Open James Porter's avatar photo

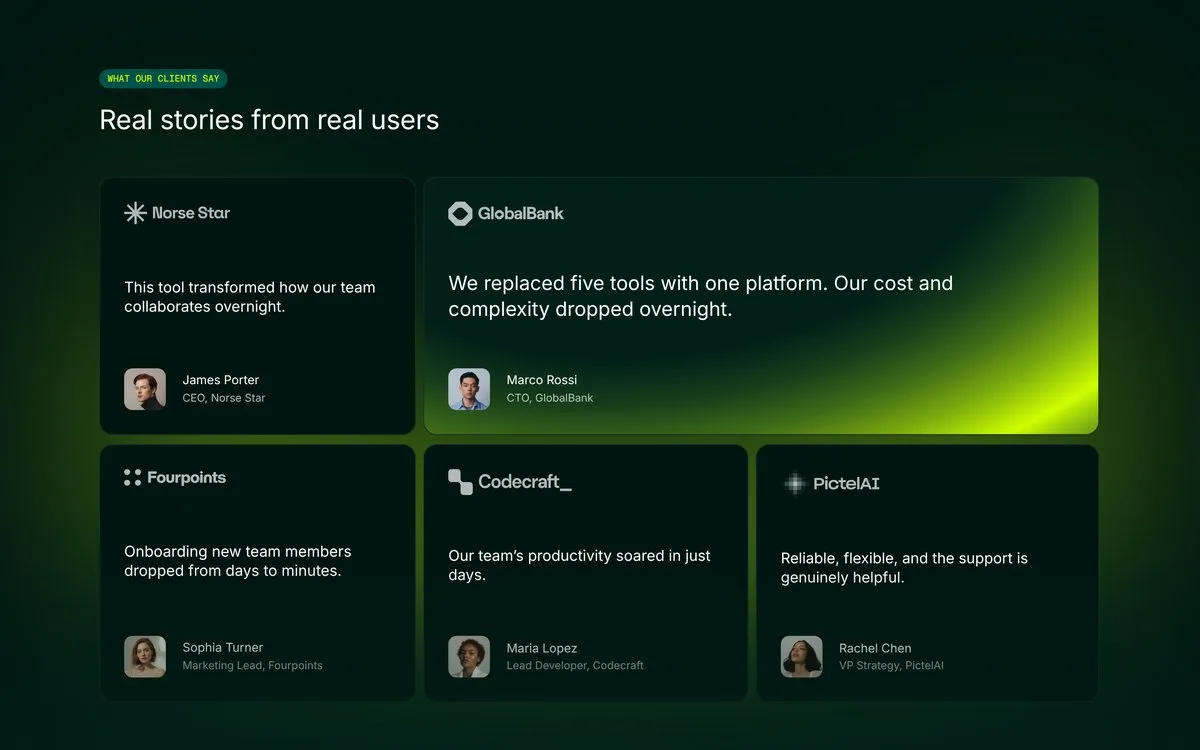point(145,389)
